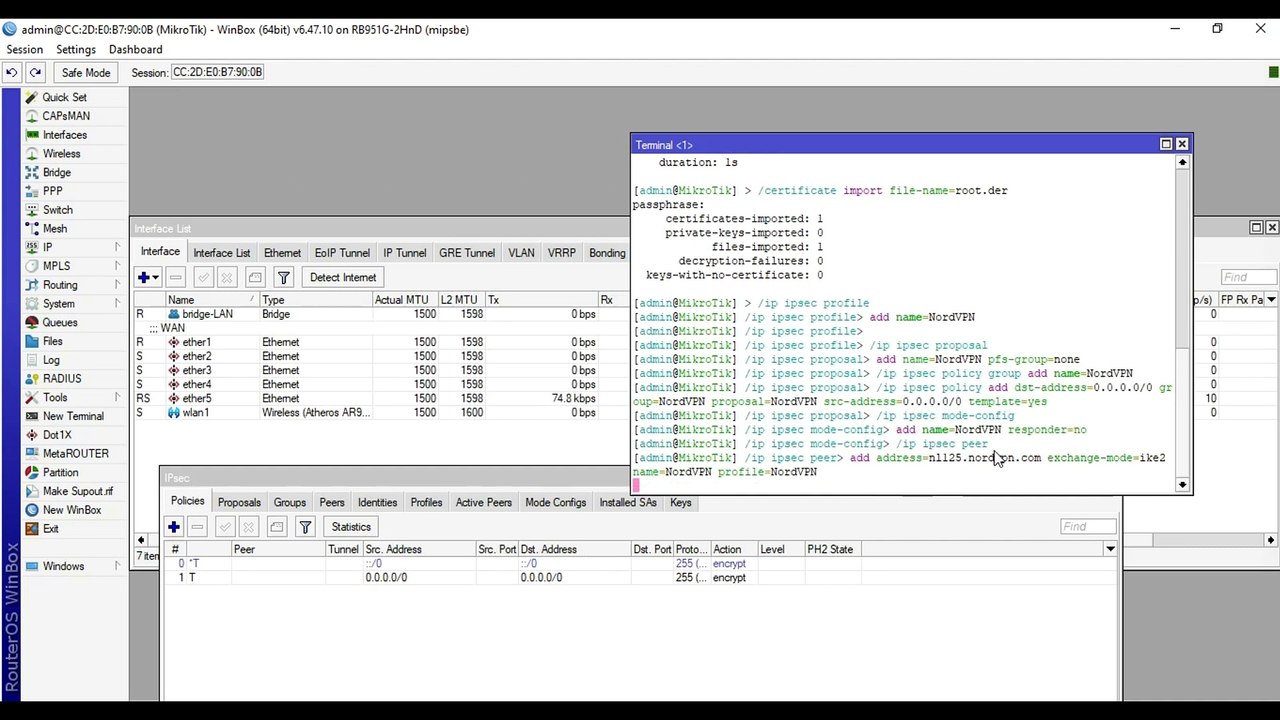Click blue plus add button in IPsec window

coord(174,527)
